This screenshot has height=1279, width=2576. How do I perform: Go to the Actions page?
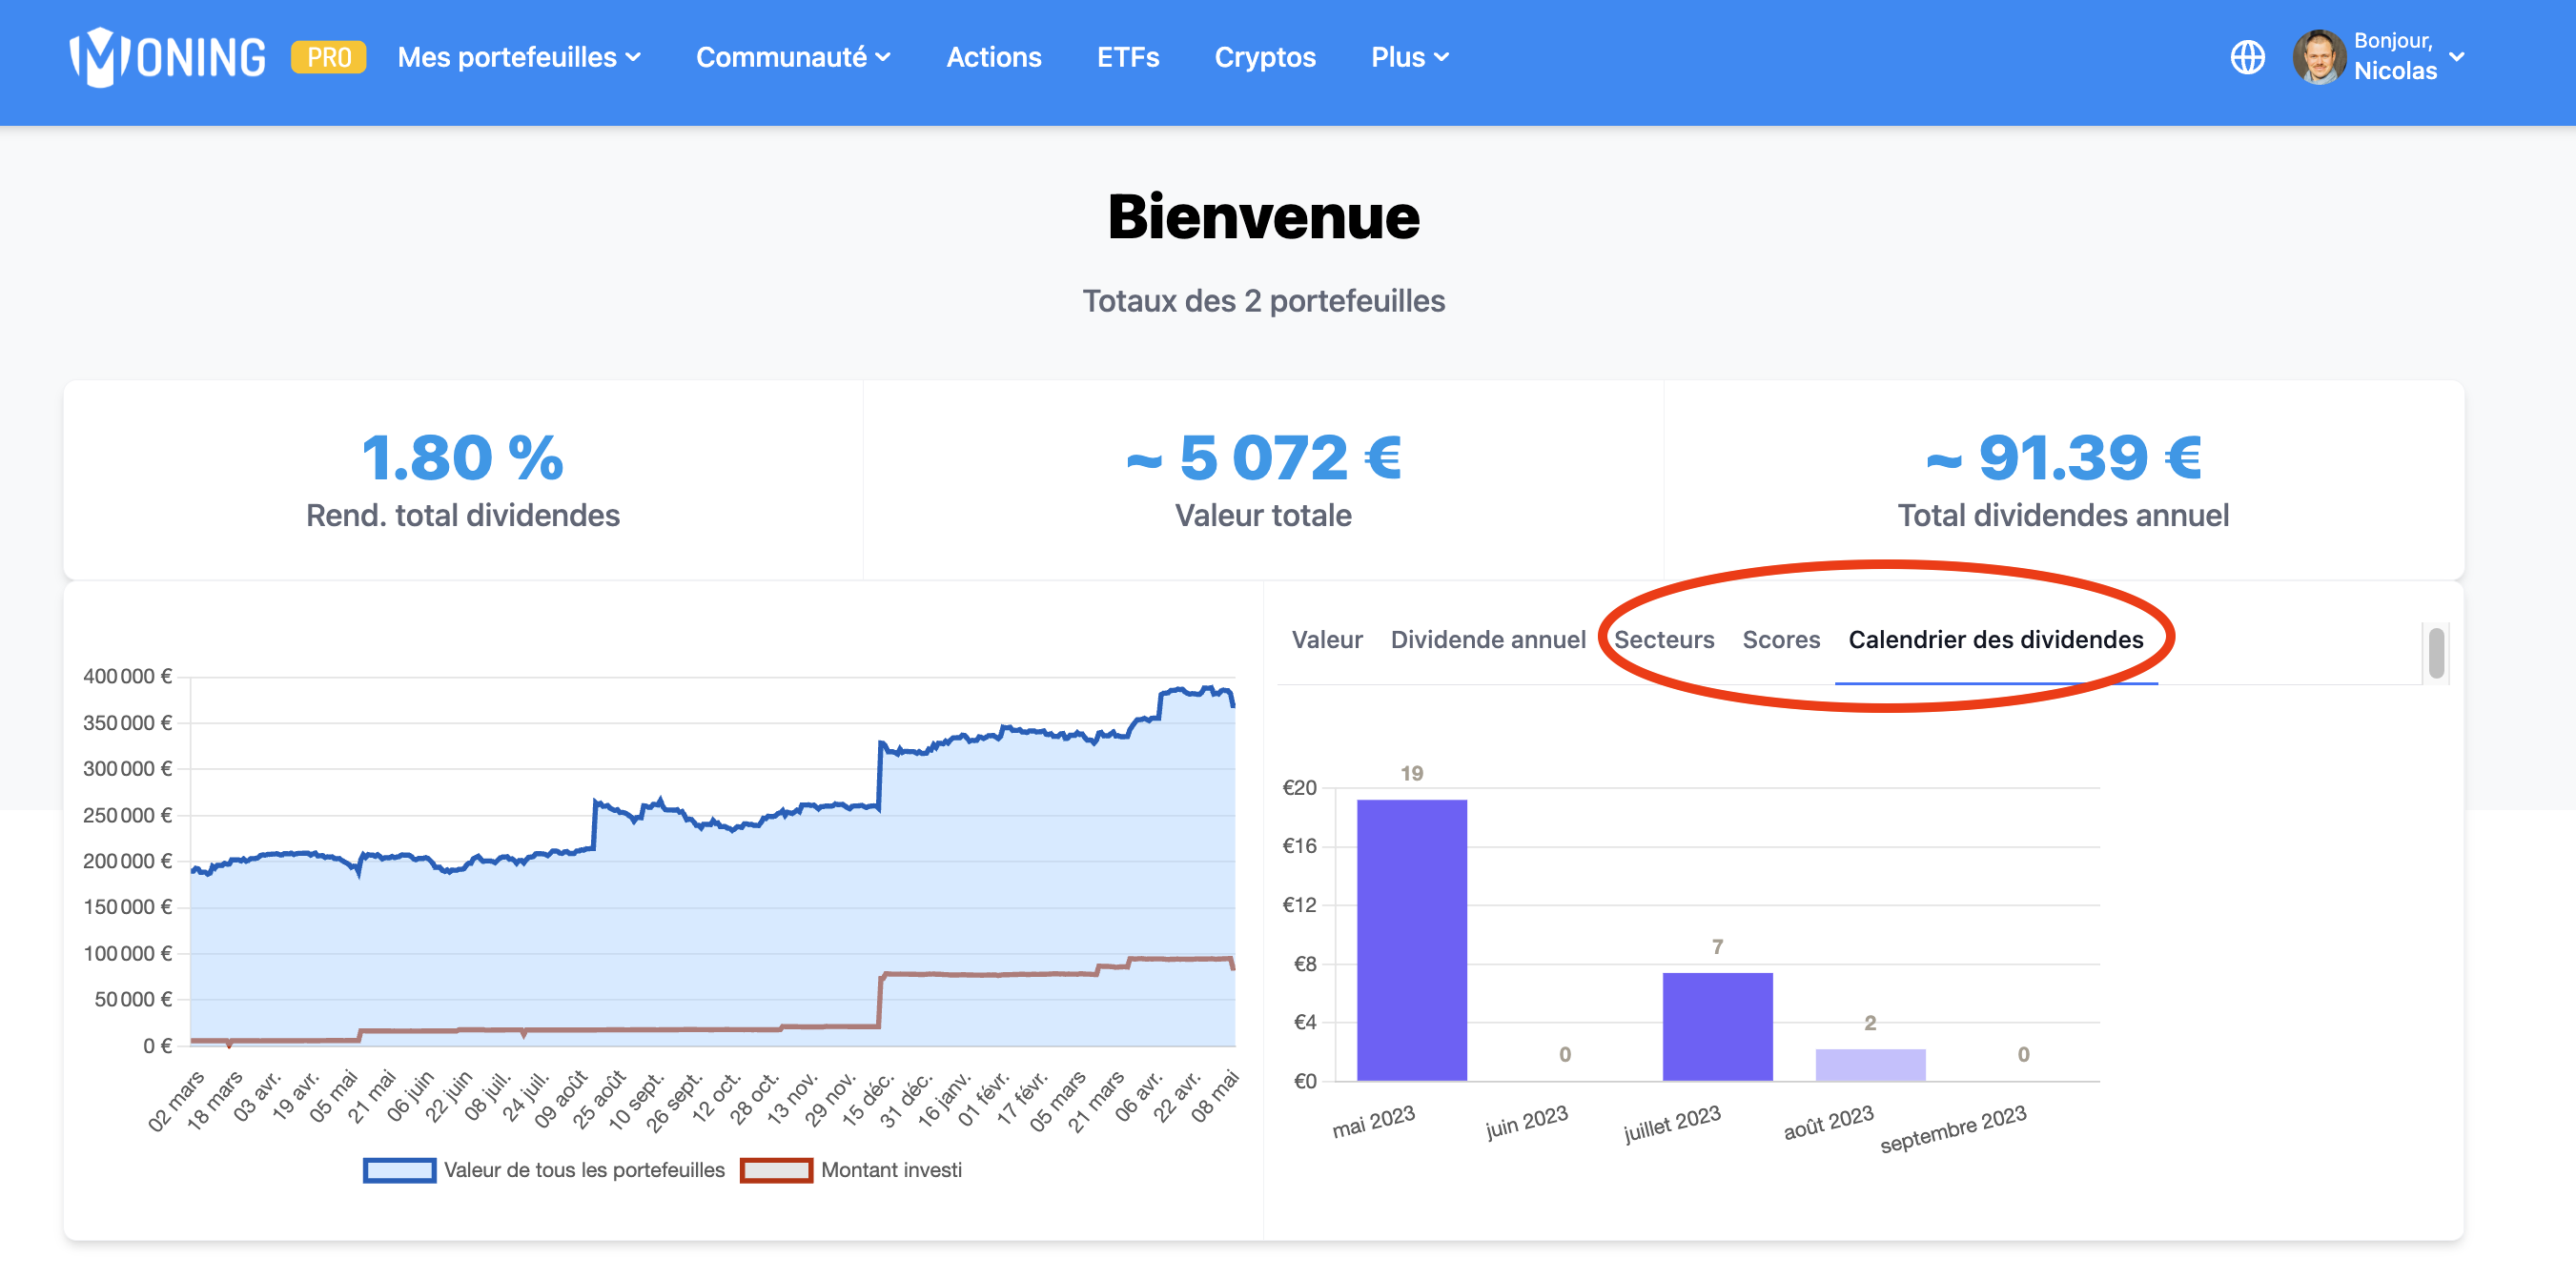point(994,57)
